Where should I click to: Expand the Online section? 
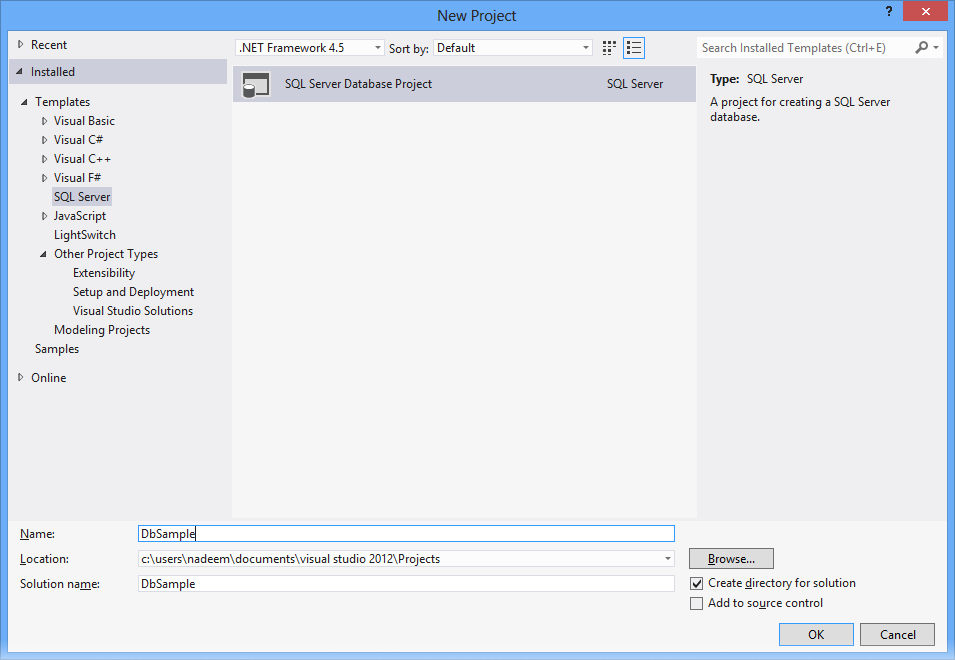click(21, 377)
